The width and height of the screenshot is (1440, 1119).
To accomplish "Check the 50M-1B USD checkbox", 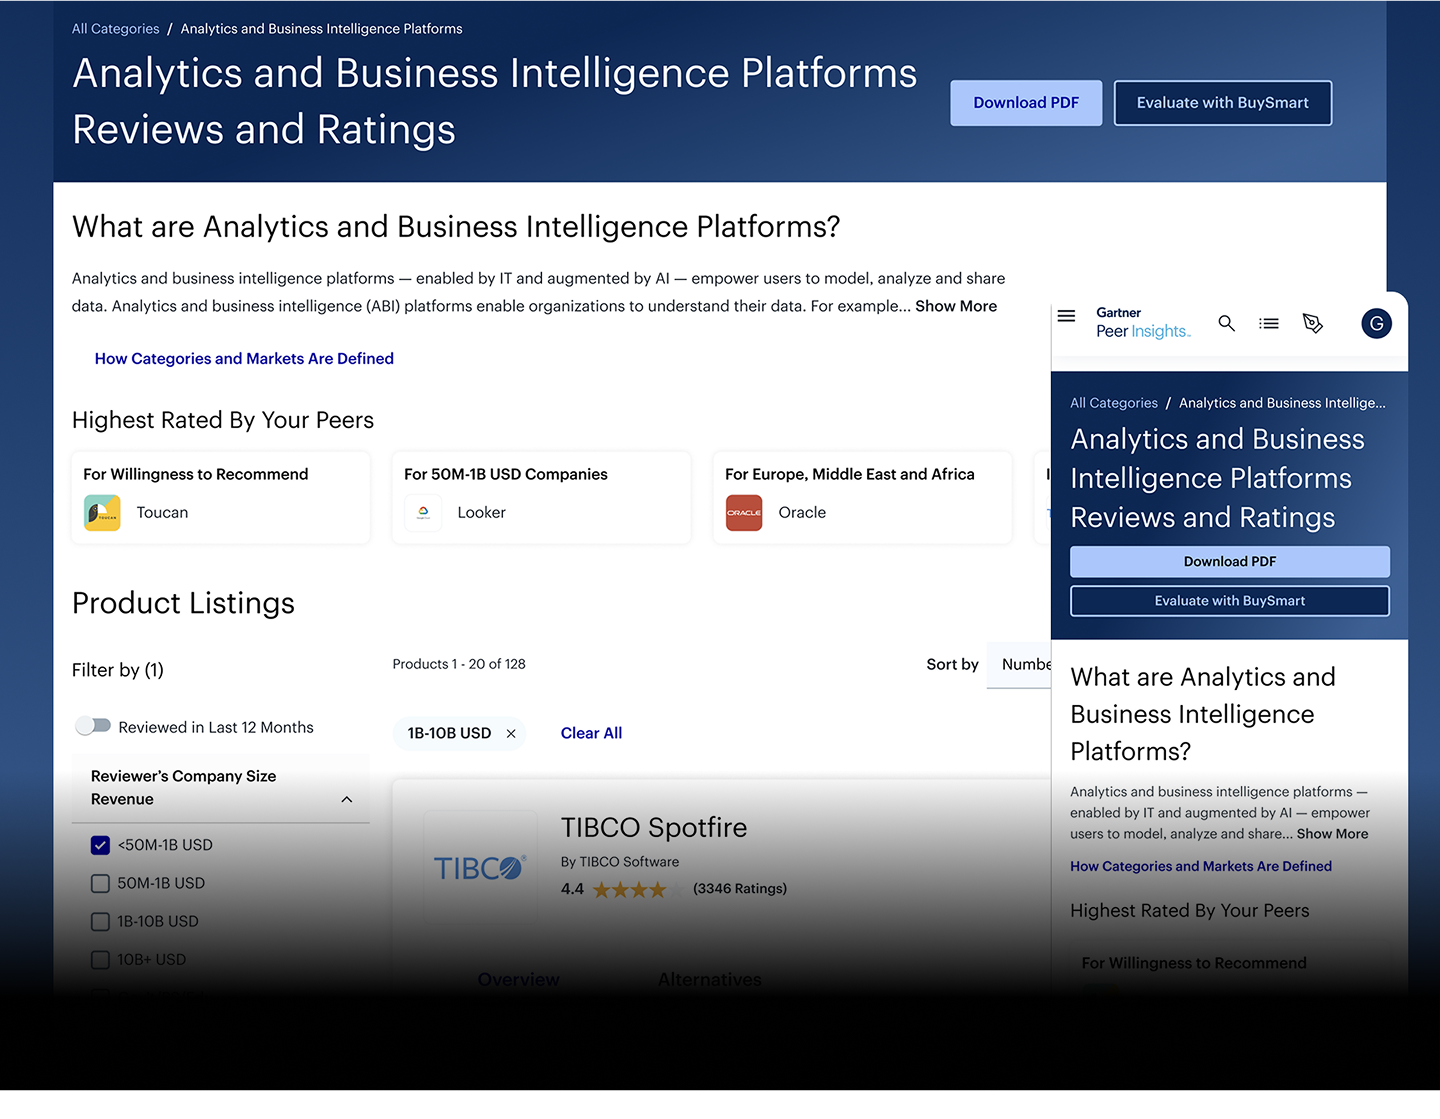I will (x=100, y=883).
